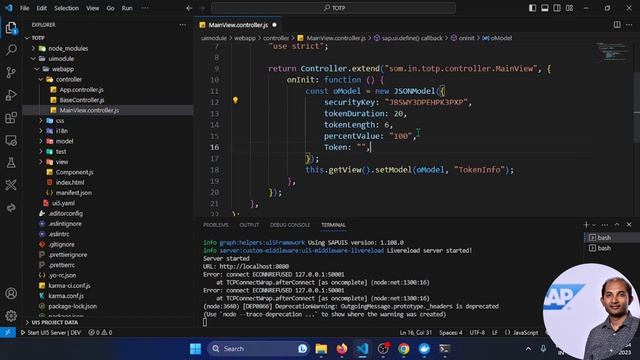This screenshot has width=640, height=360.
Task: Open the Manage gear settings
Action: click(x=11, y=316)
